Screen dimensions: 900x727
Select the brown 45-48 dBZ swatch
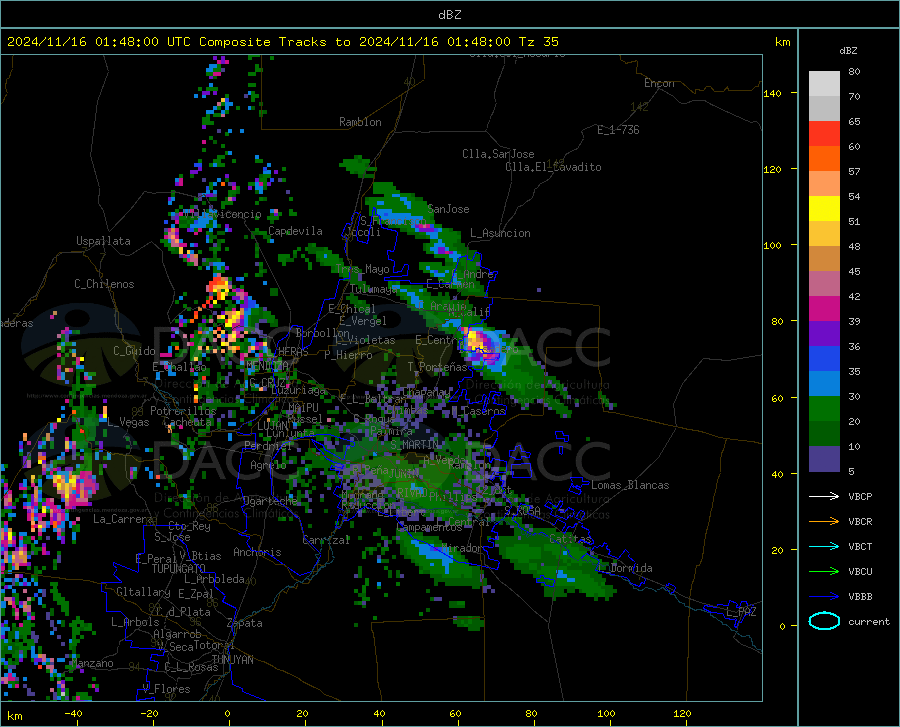click(x=824, y=259)
